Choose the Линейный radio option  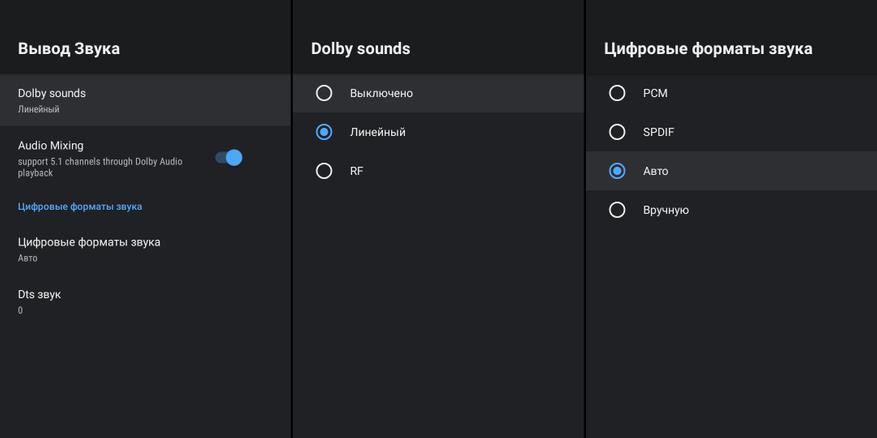click(x=324, y=132)
